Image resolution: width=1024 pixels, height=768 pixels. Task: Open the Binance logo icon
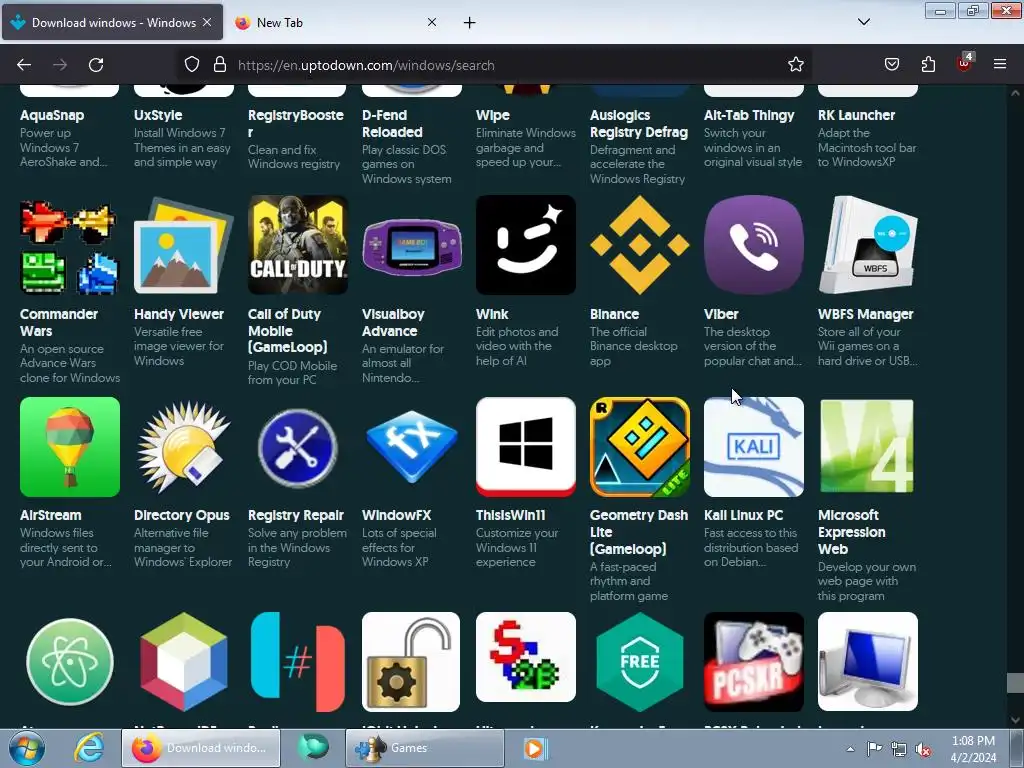pyautogui.click(x=639, y=246)
